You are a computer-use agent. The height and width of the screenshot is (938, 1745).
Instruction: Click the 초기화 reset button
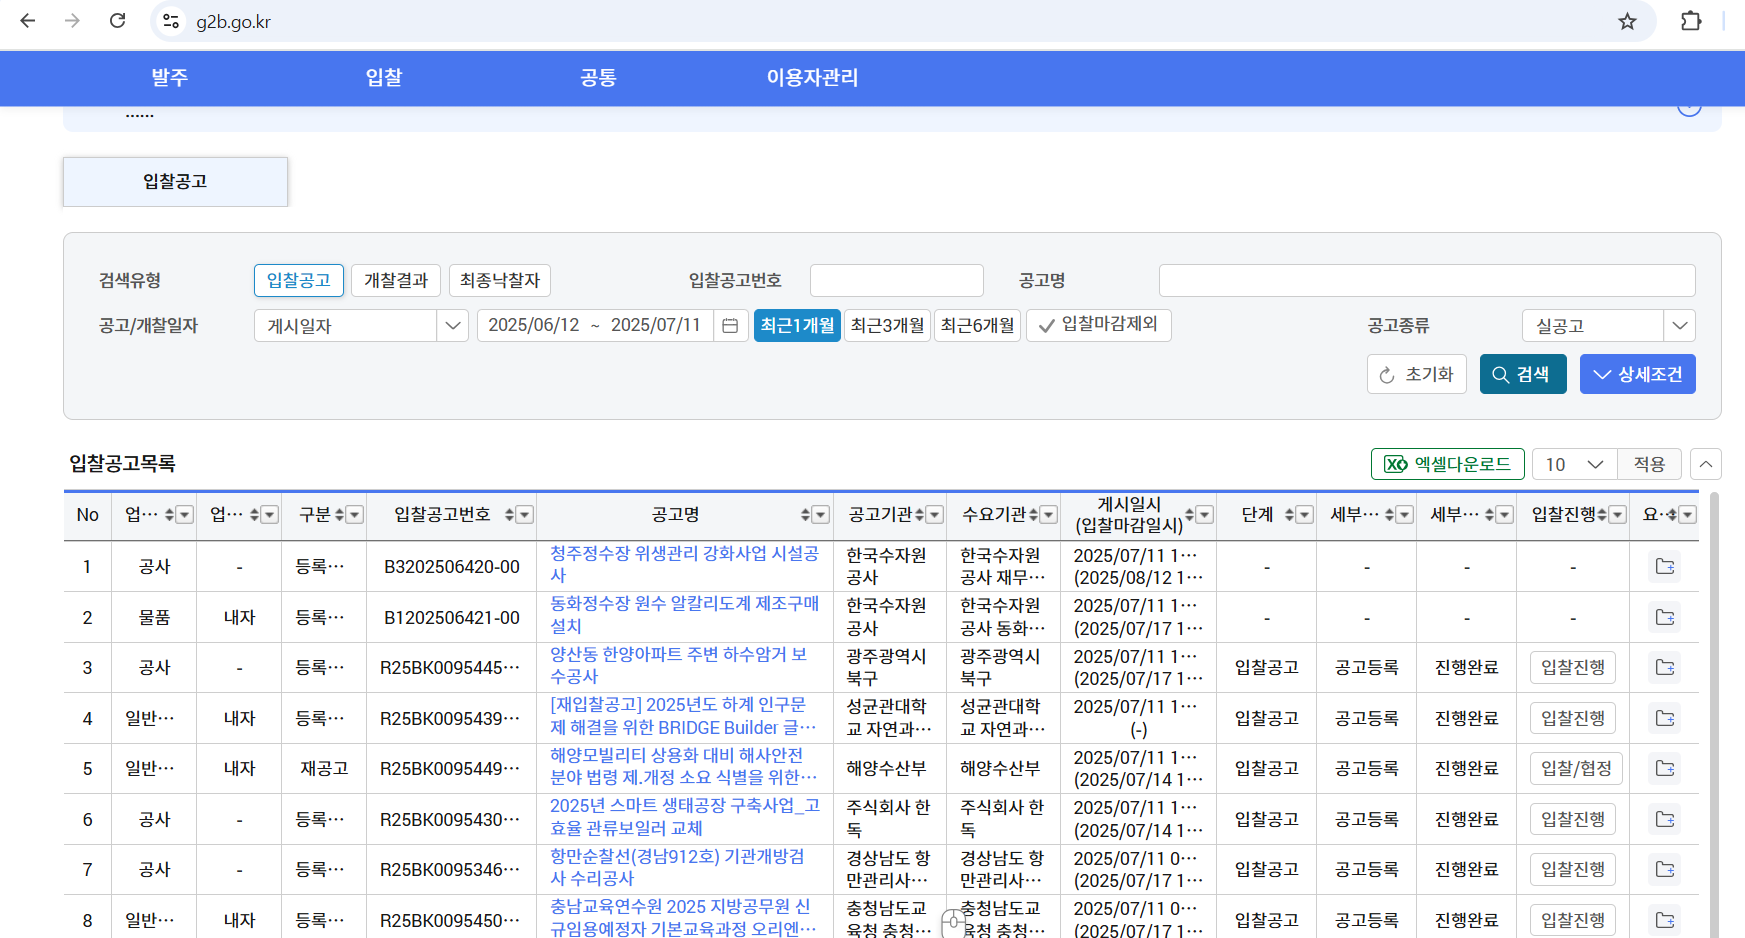1417,374
